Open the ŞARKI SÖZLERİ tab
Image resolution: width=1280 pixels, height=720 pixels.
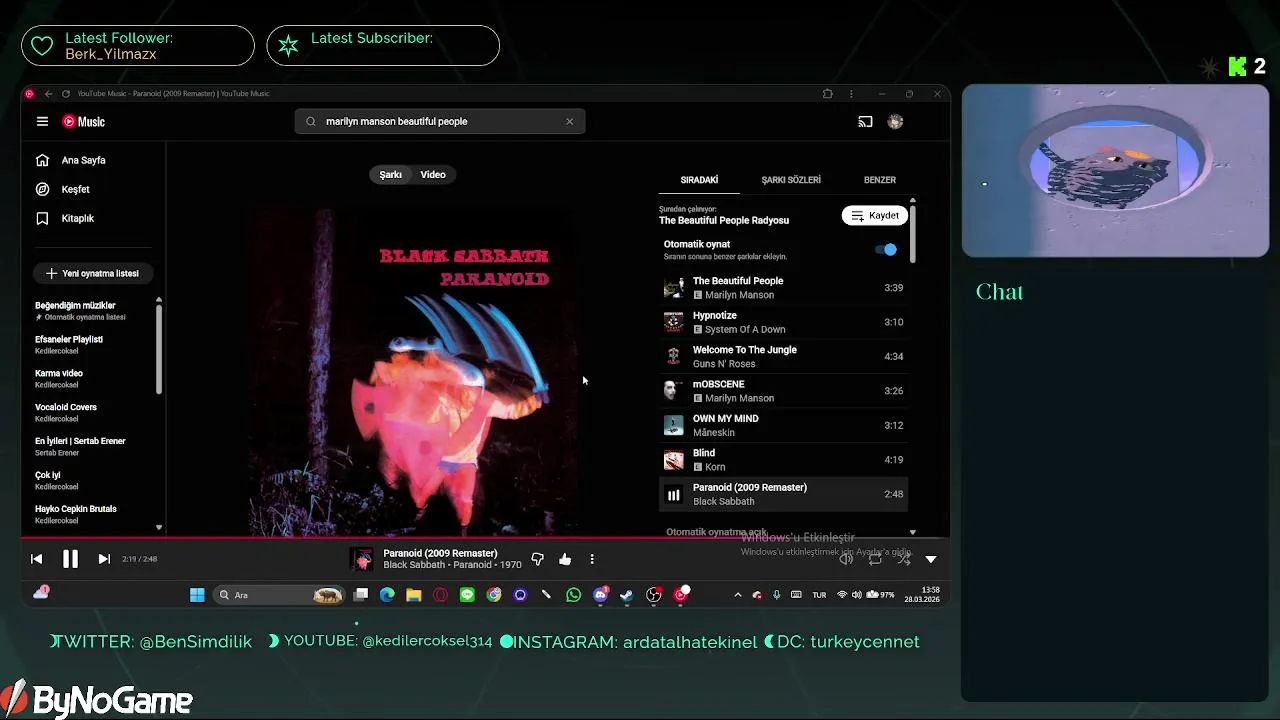[x=791, y=180]
